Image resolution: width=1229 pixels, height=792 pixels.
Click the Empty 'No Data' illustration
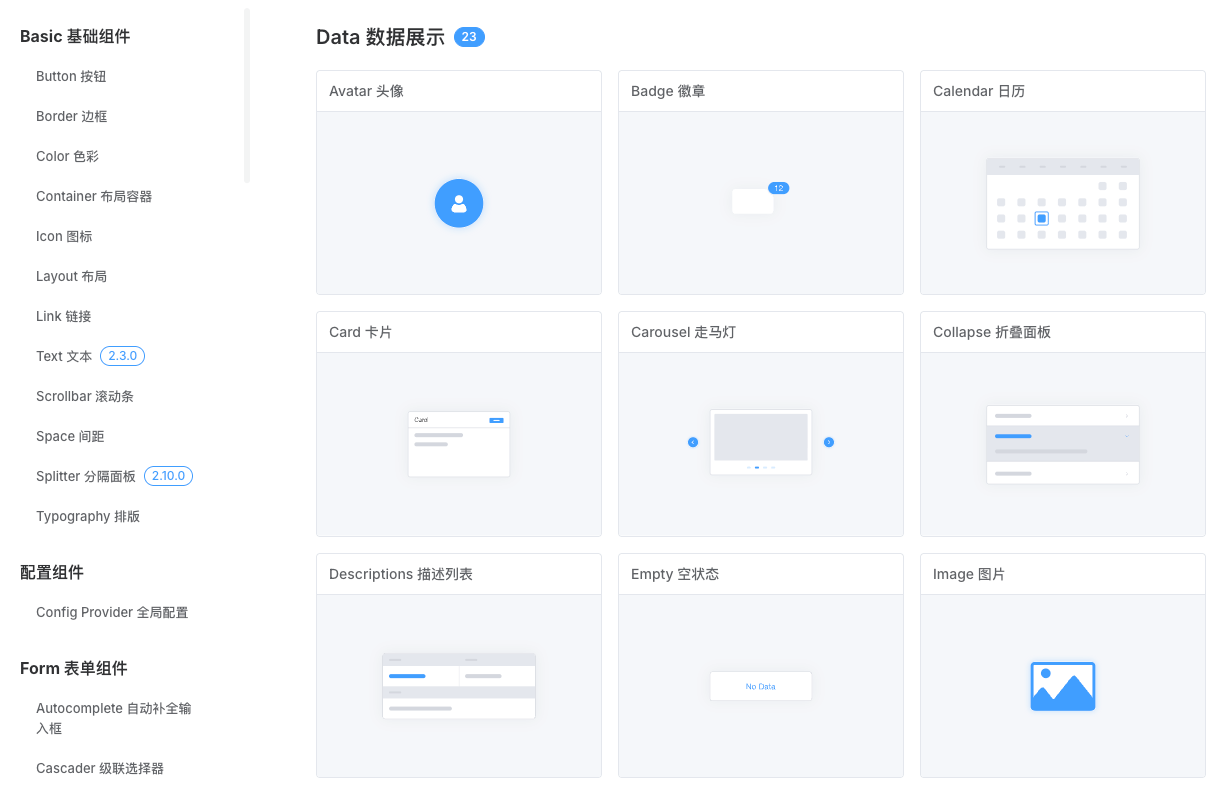click(760, 686)
